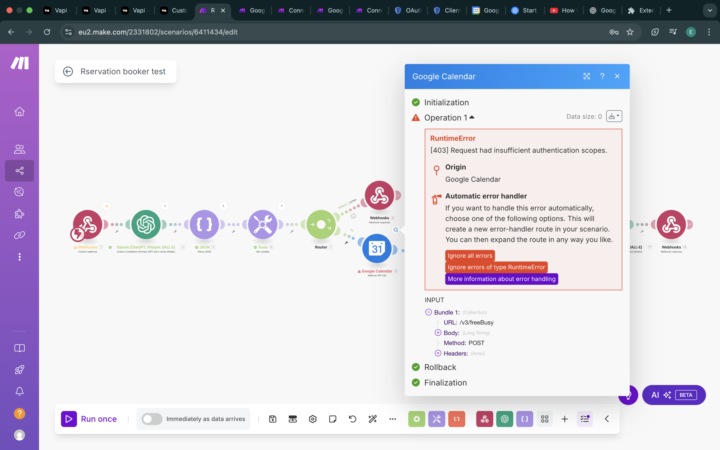720x450 pixels.
Task: Select the OpenAI ChatGPT module node
Action: [x=146, y=224]
